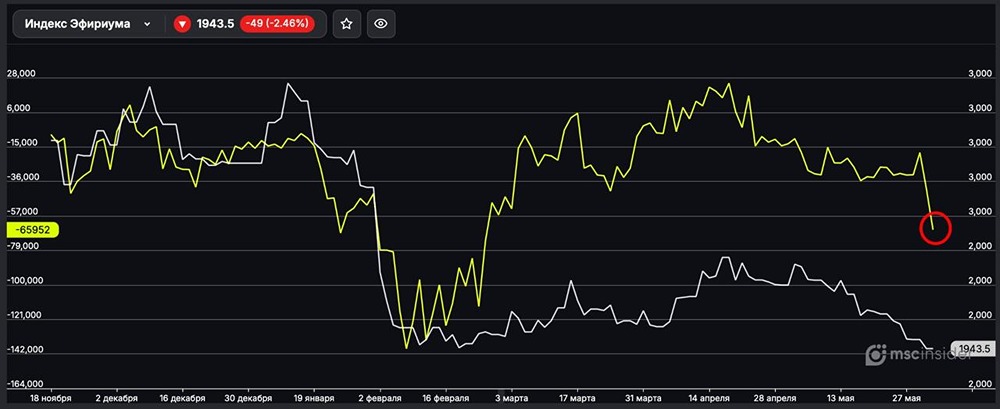Screen dimensions: 1000x409
Task: Click the 13 мая date label
Action: (841, 398)
